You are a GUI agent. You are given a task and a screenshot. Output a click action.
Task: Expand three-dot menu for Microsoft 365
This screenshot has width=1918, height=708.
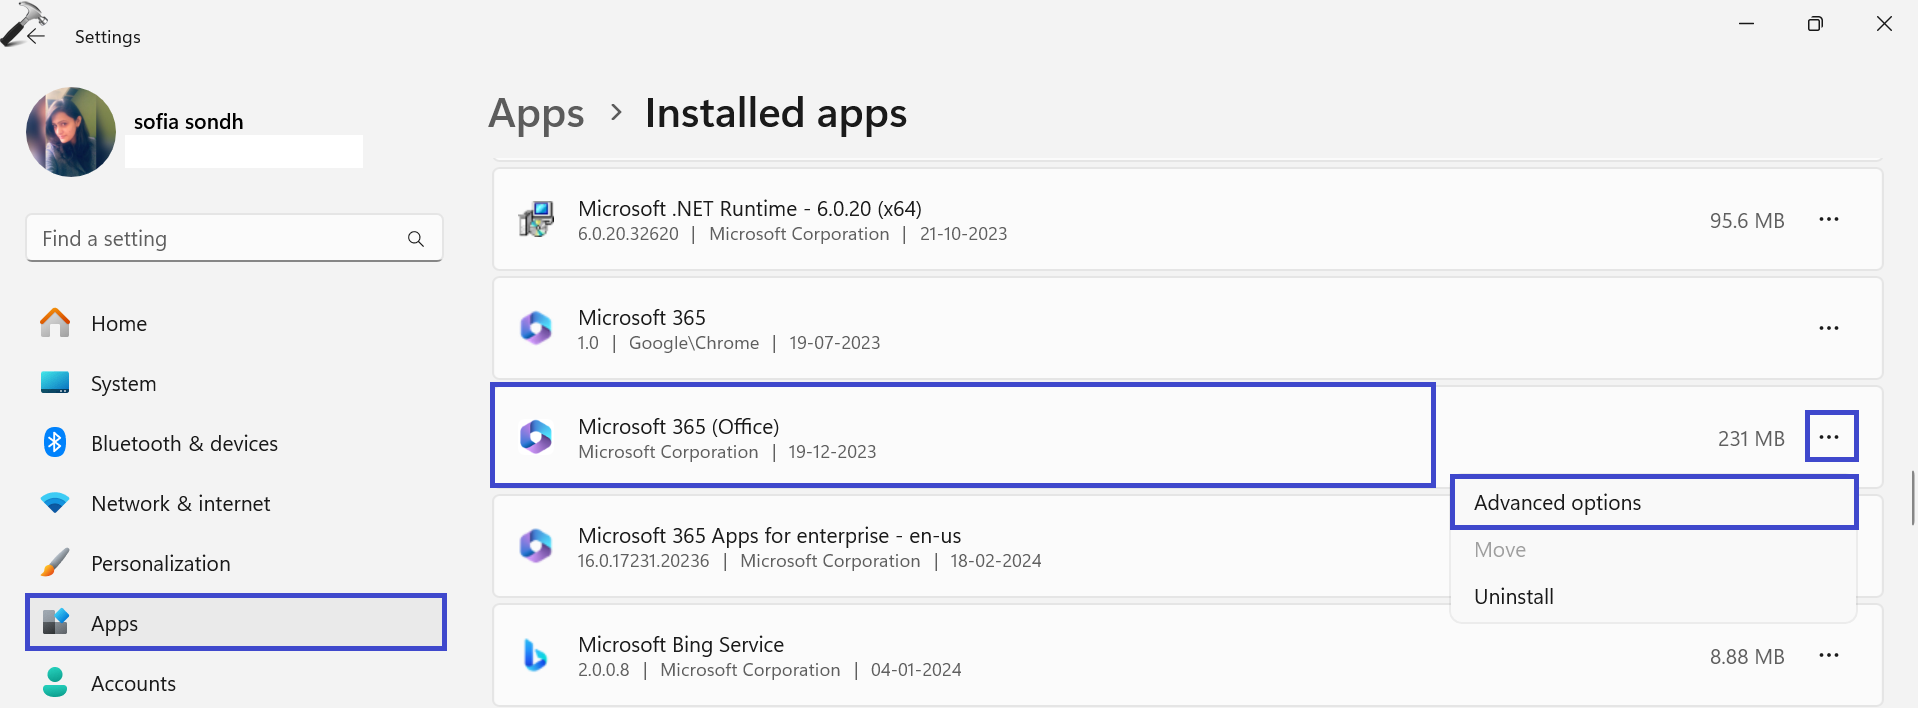point(1828,328)
